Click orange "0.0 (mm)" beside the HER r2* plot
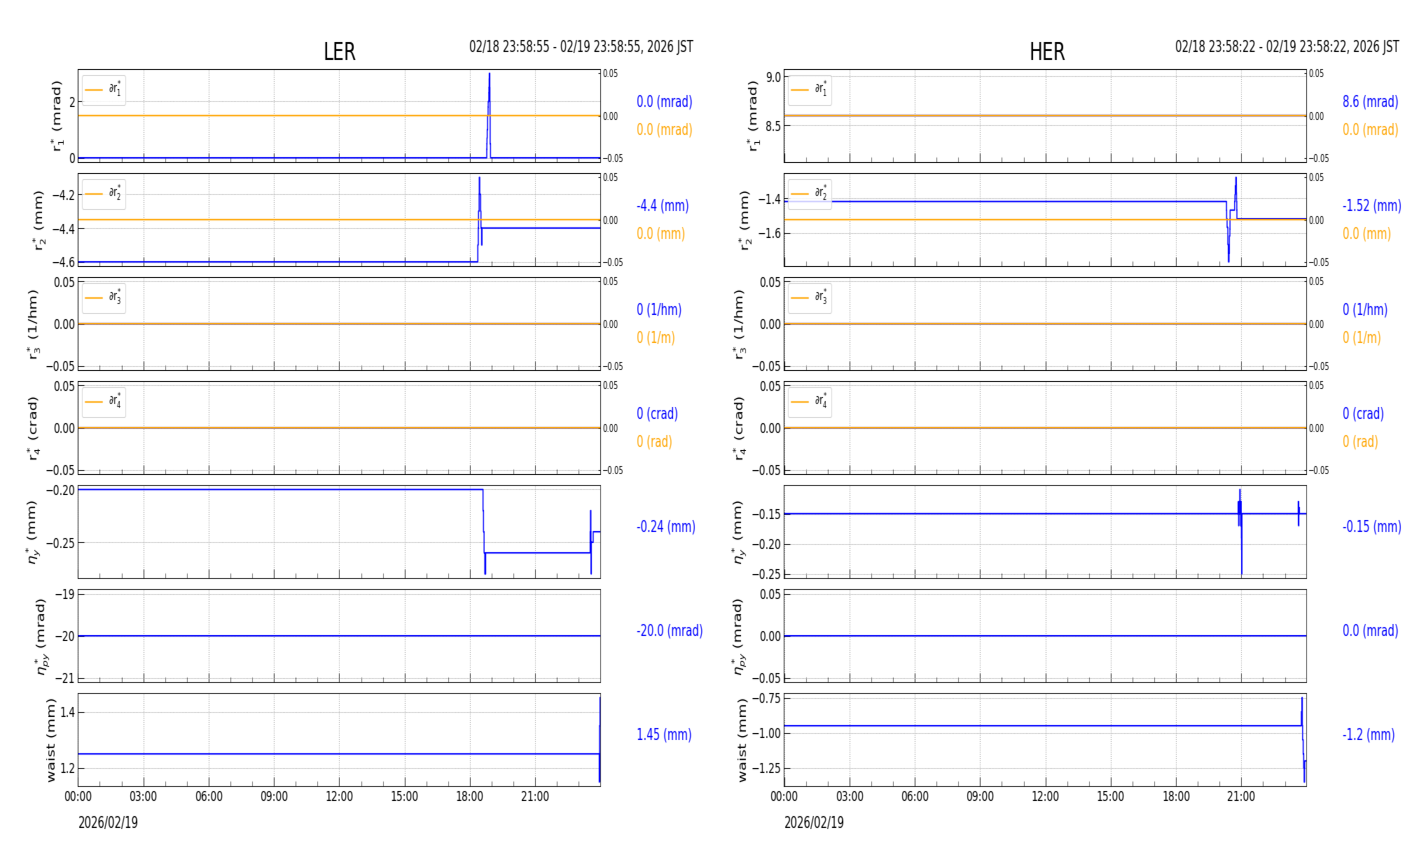The height and width of the screenshot is (864, 1412). [x=1366, y=234]
